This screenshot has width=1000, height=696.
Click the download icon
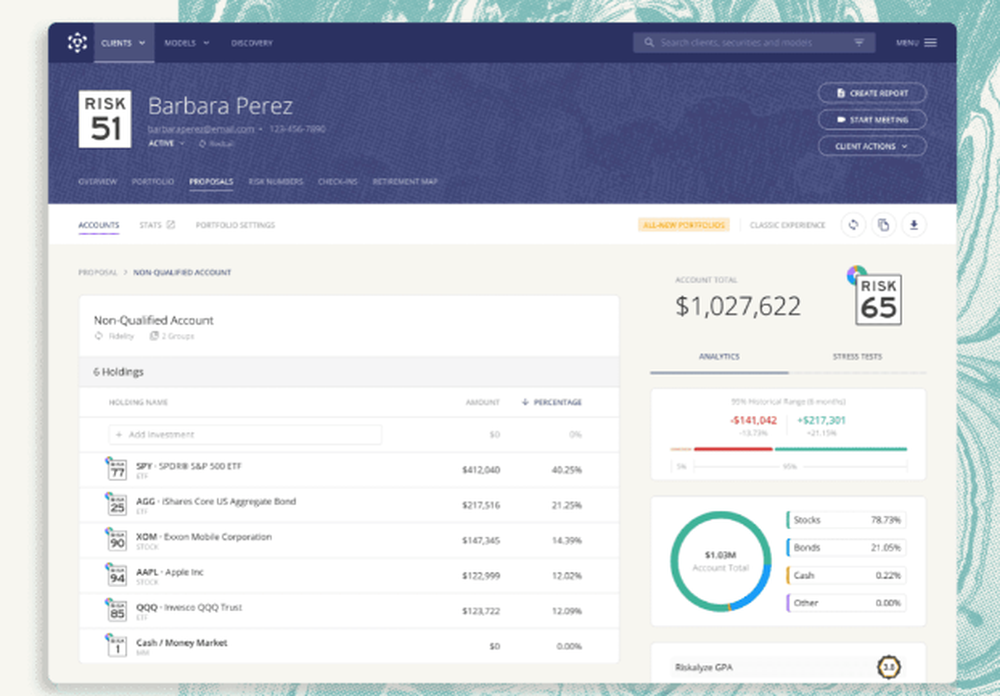[914, 225]
